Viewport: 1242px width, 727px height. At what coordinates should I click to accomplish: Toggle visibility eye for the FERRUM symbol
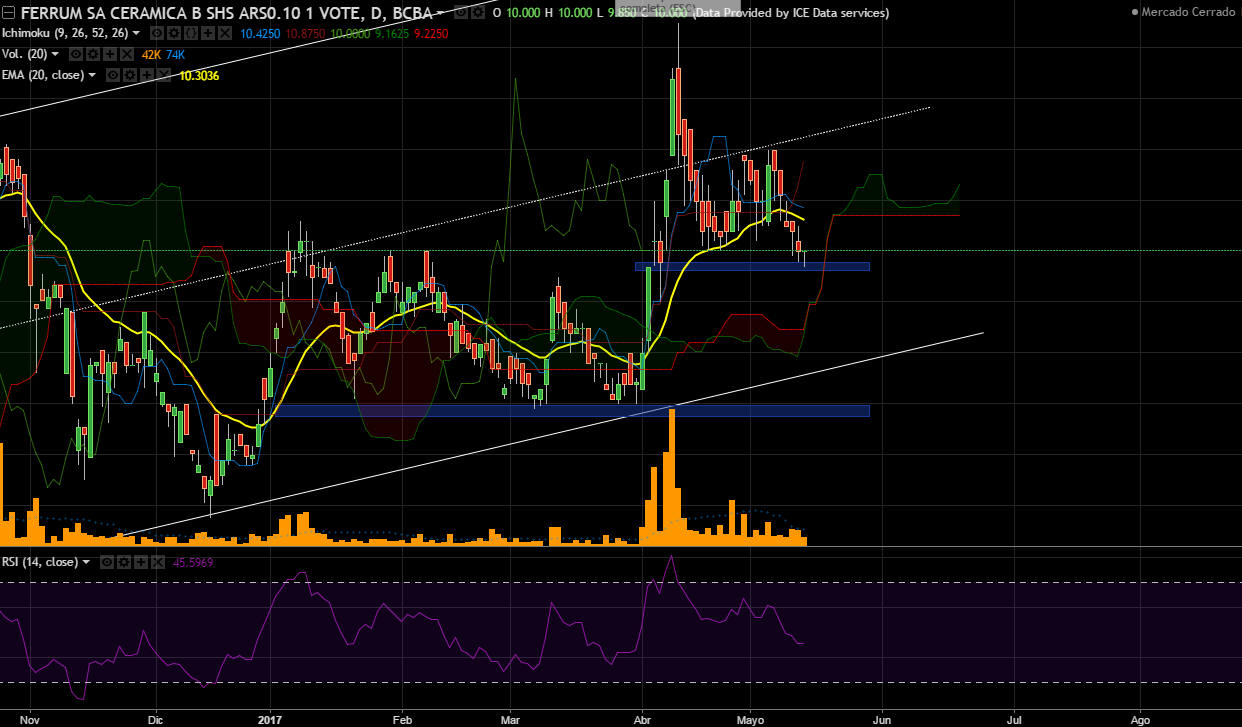461,13
